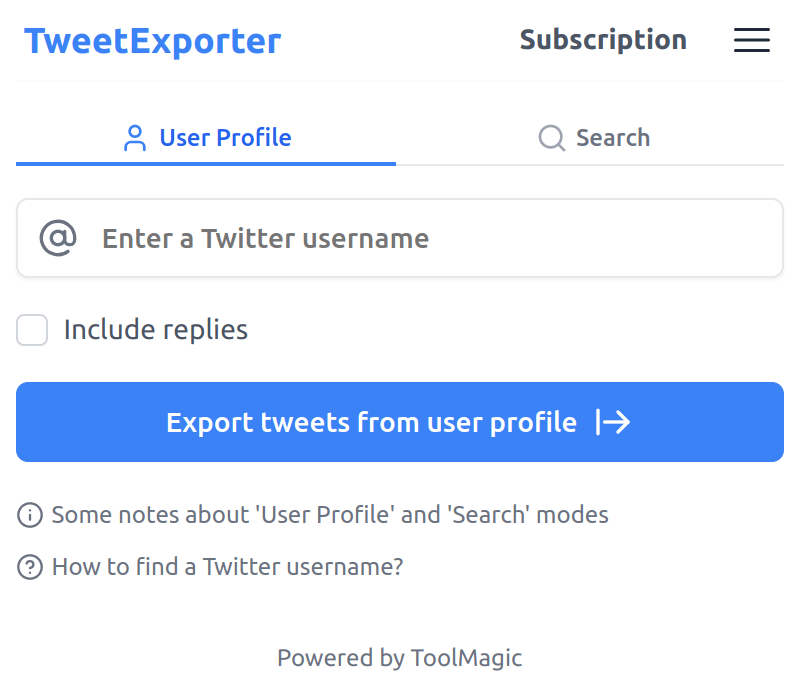Viewport: 800px width, 690px height.
Task: Click the 'Search' tab label text
Action: pyautogui.click(x=612, y=138)
